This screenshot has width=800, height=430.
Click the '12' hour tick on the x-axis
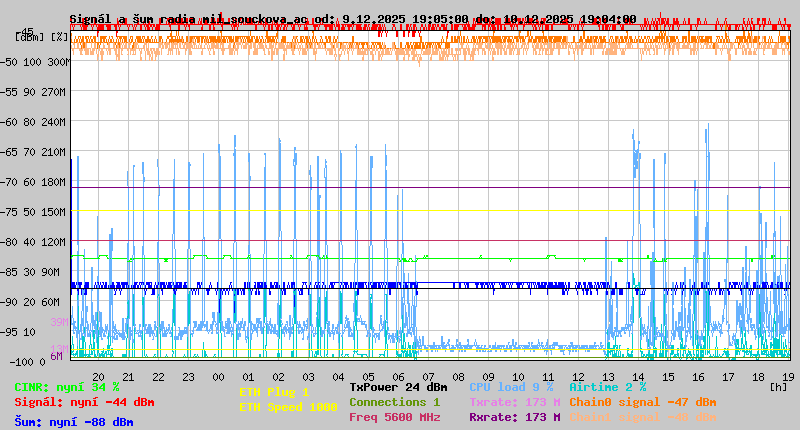point(579,377)
